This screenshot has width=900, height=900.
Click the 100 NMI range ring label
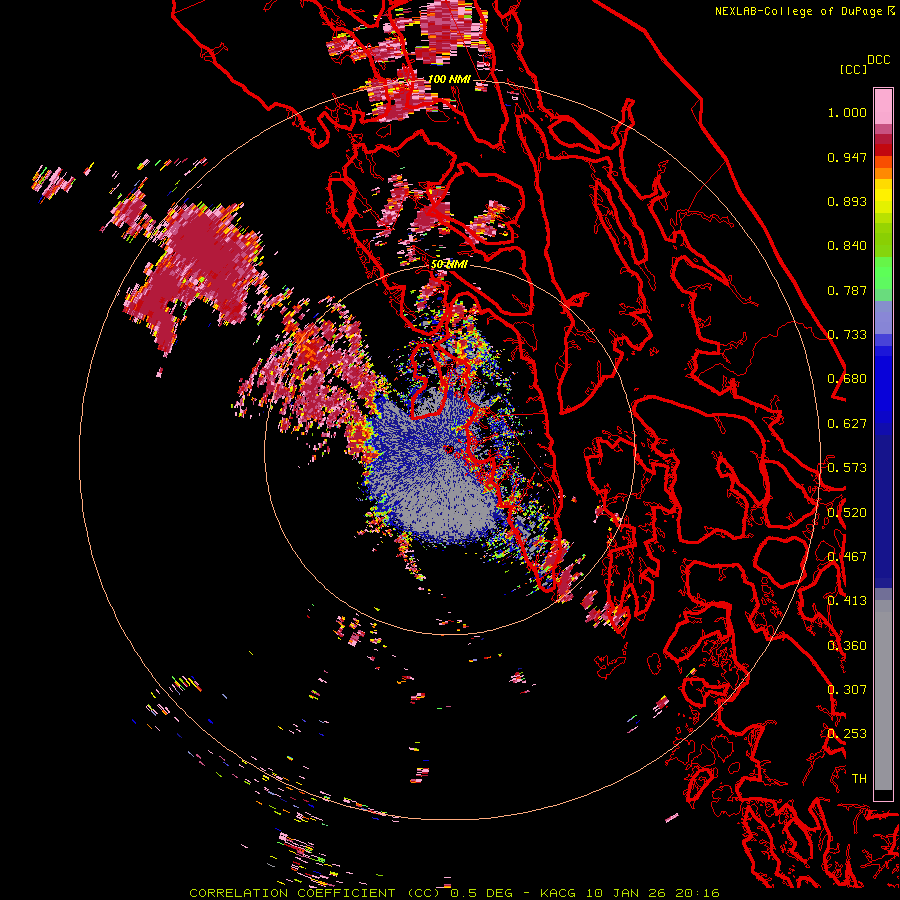[449, 79]
